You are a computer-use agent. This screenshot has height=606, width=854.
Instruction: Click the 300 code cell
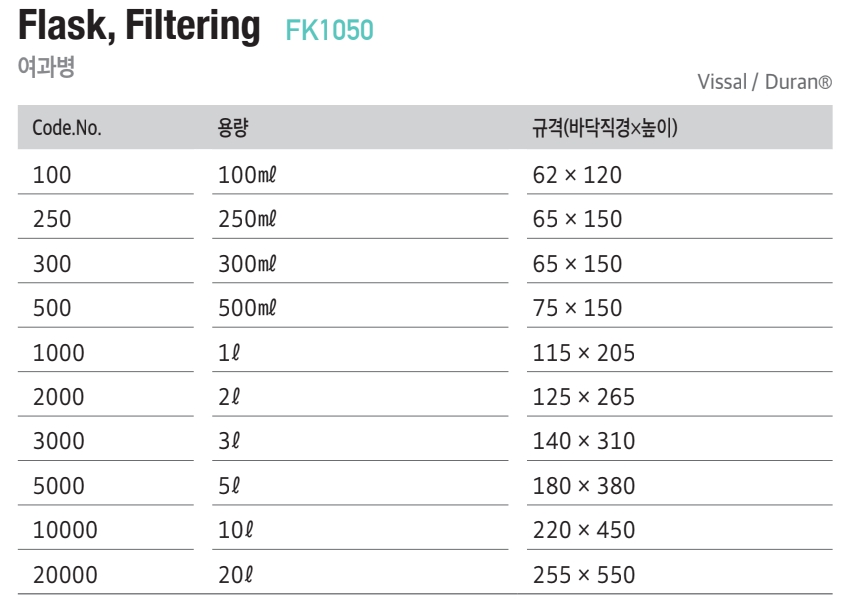tap(52, 264)
